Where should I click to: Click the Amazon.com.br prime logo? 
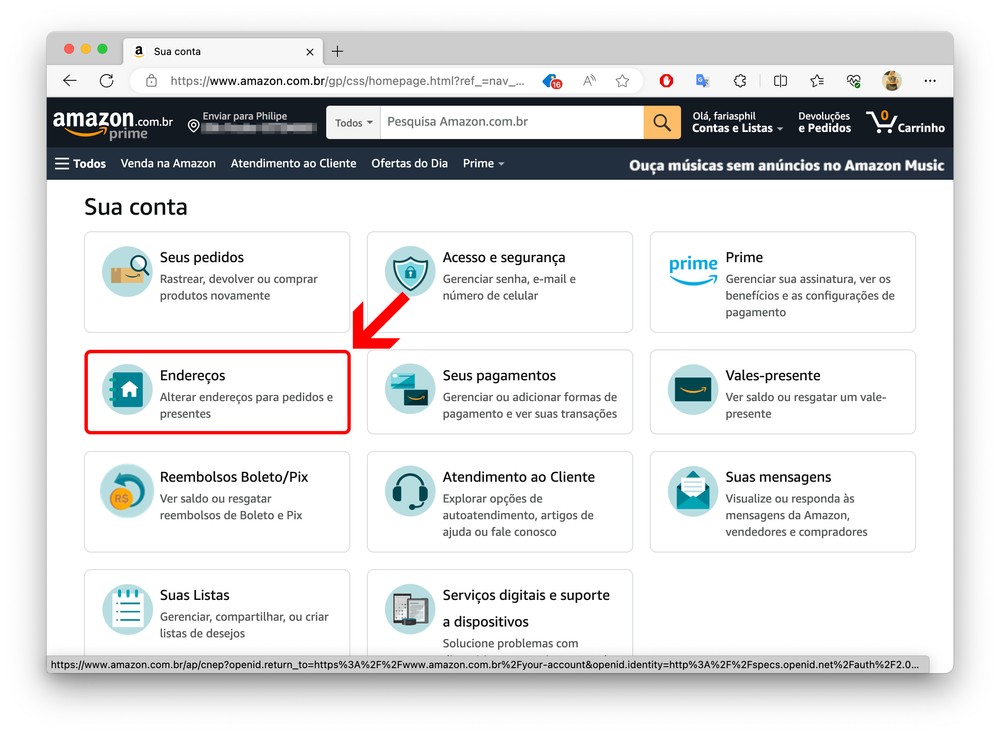pos(113,124)
